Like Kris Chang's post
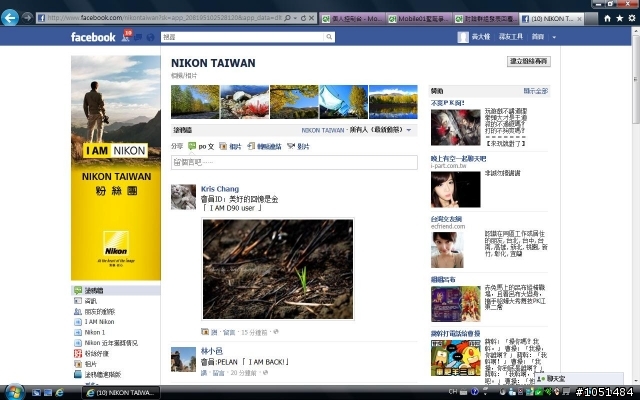This screenshot has width=640, height=400. (x=214, y=332)
